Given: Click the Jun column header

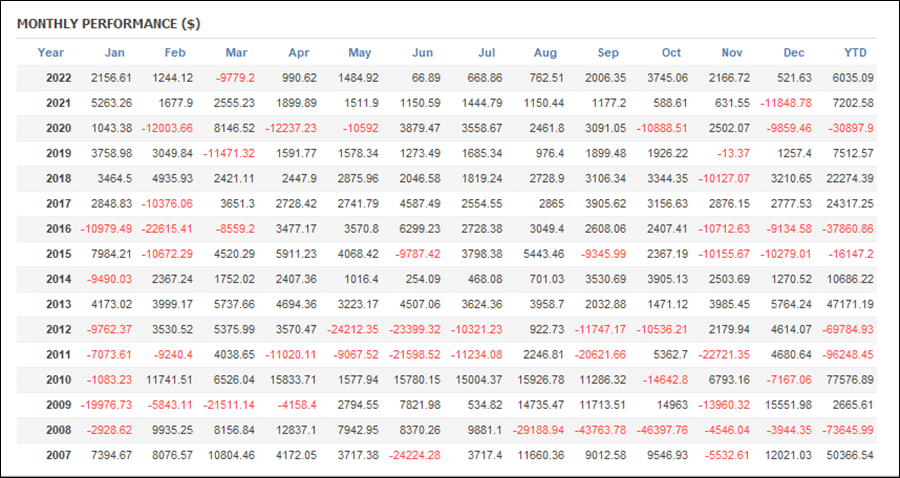Looking at the screenshot, I should (x=422, y=53).
